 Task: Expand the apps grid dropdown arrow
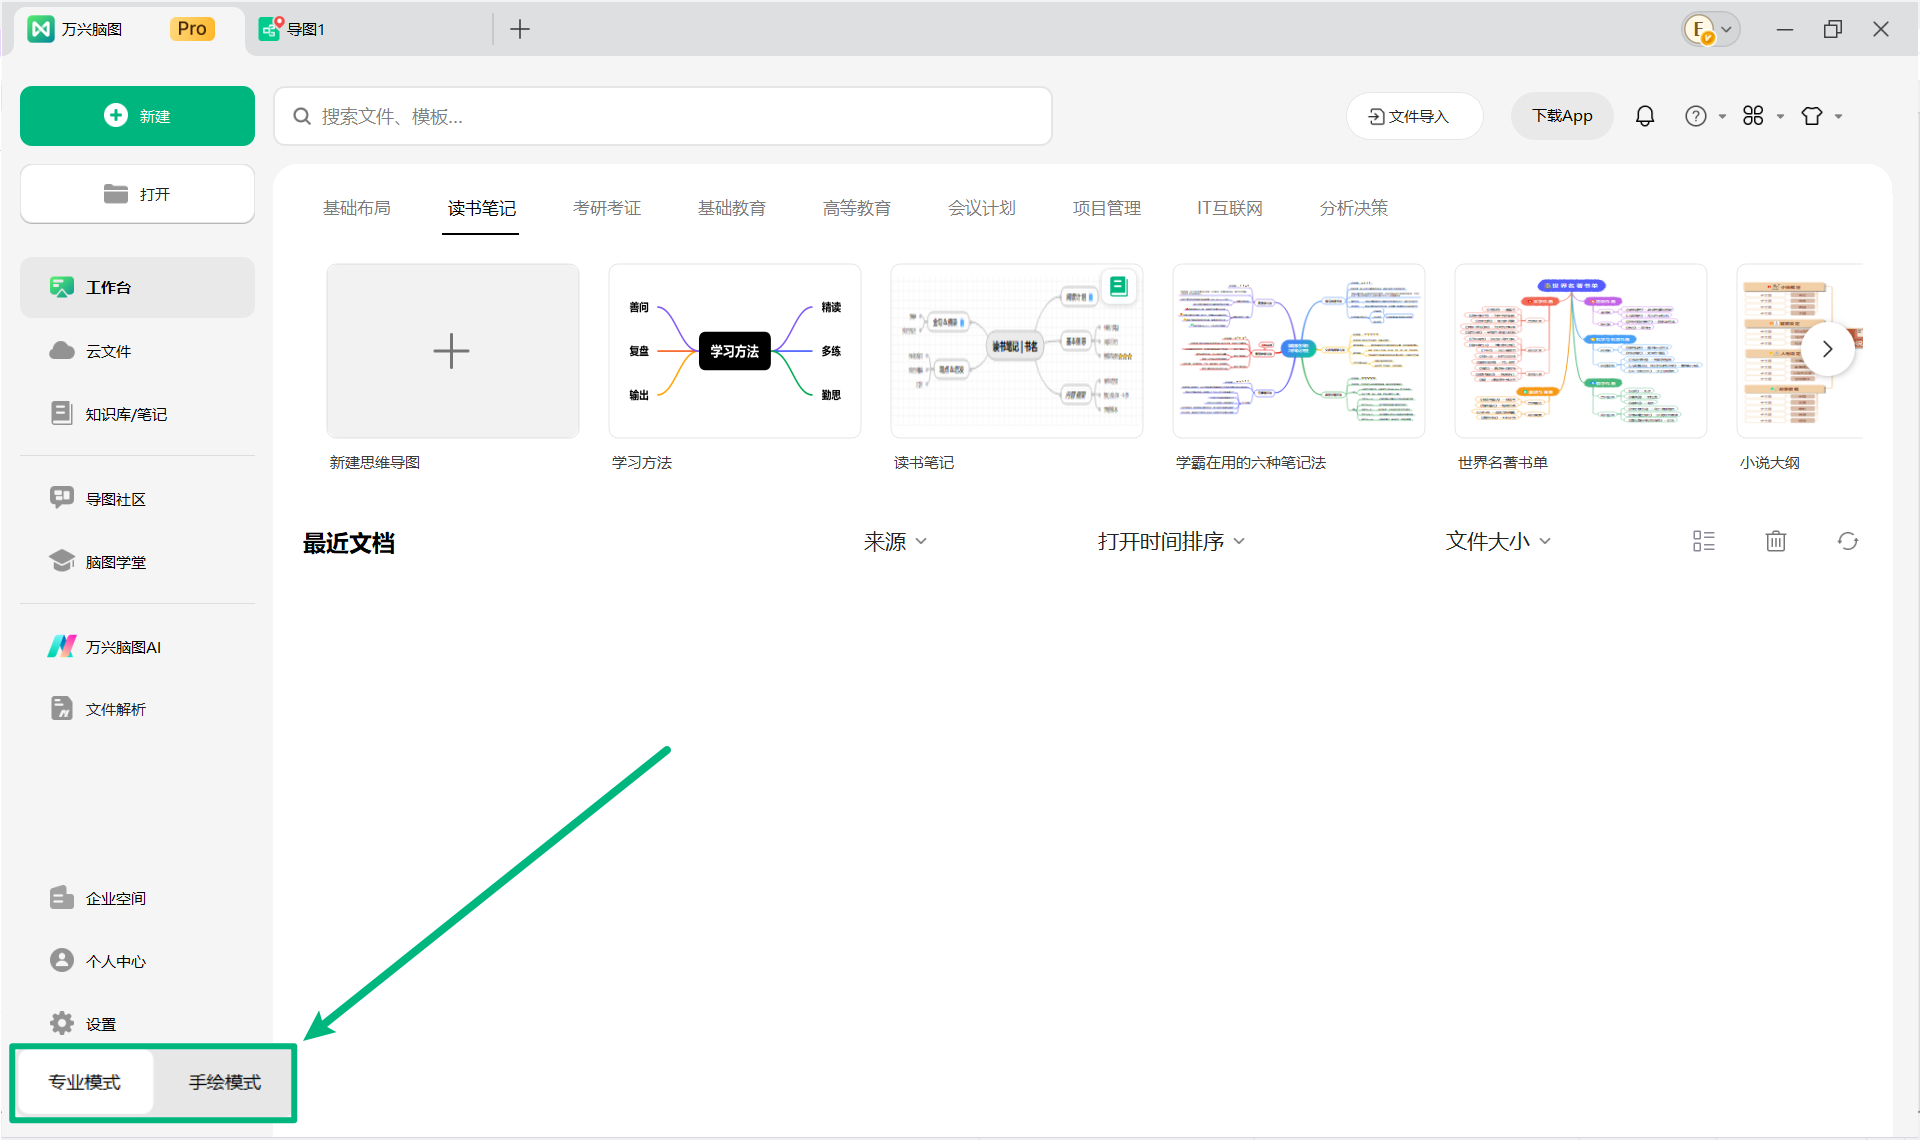click(1780, 117)
